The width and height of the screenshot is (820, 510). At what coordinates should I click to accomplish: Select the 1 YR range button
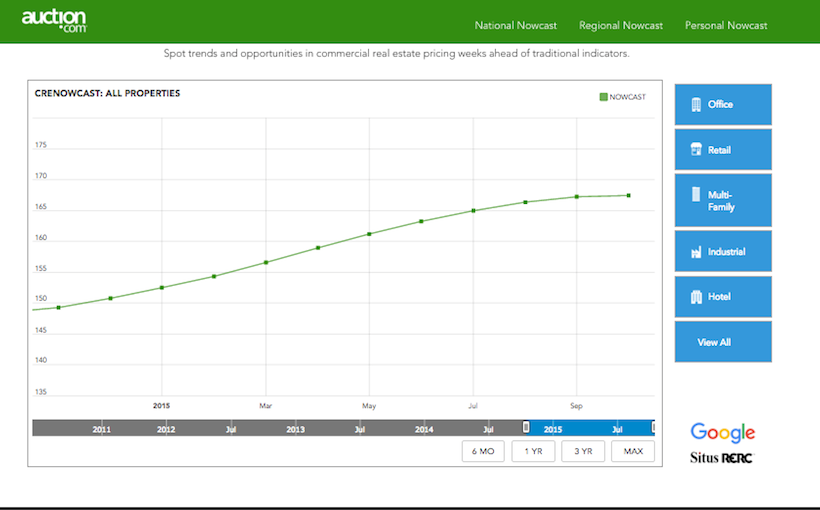(533, 451)
